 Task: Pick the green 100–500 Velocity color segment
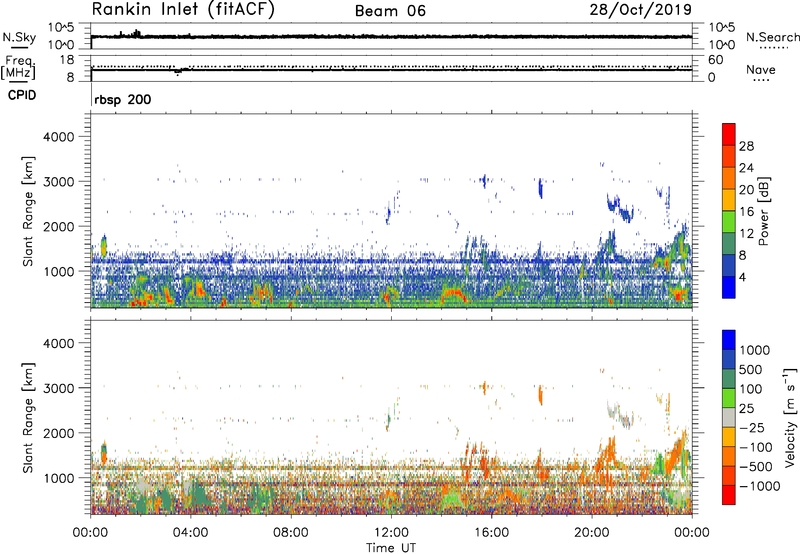coord(729,379)
